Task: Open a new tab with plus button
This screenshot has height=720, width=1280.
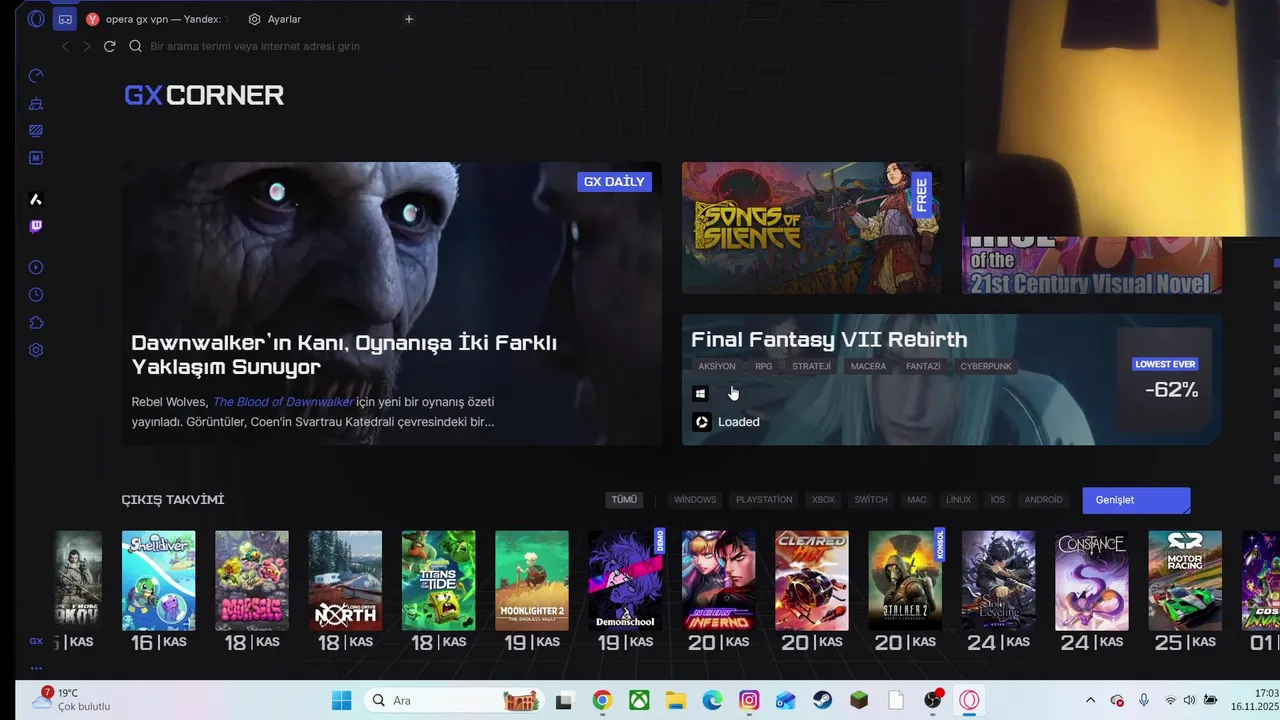Action: [409, 19]
